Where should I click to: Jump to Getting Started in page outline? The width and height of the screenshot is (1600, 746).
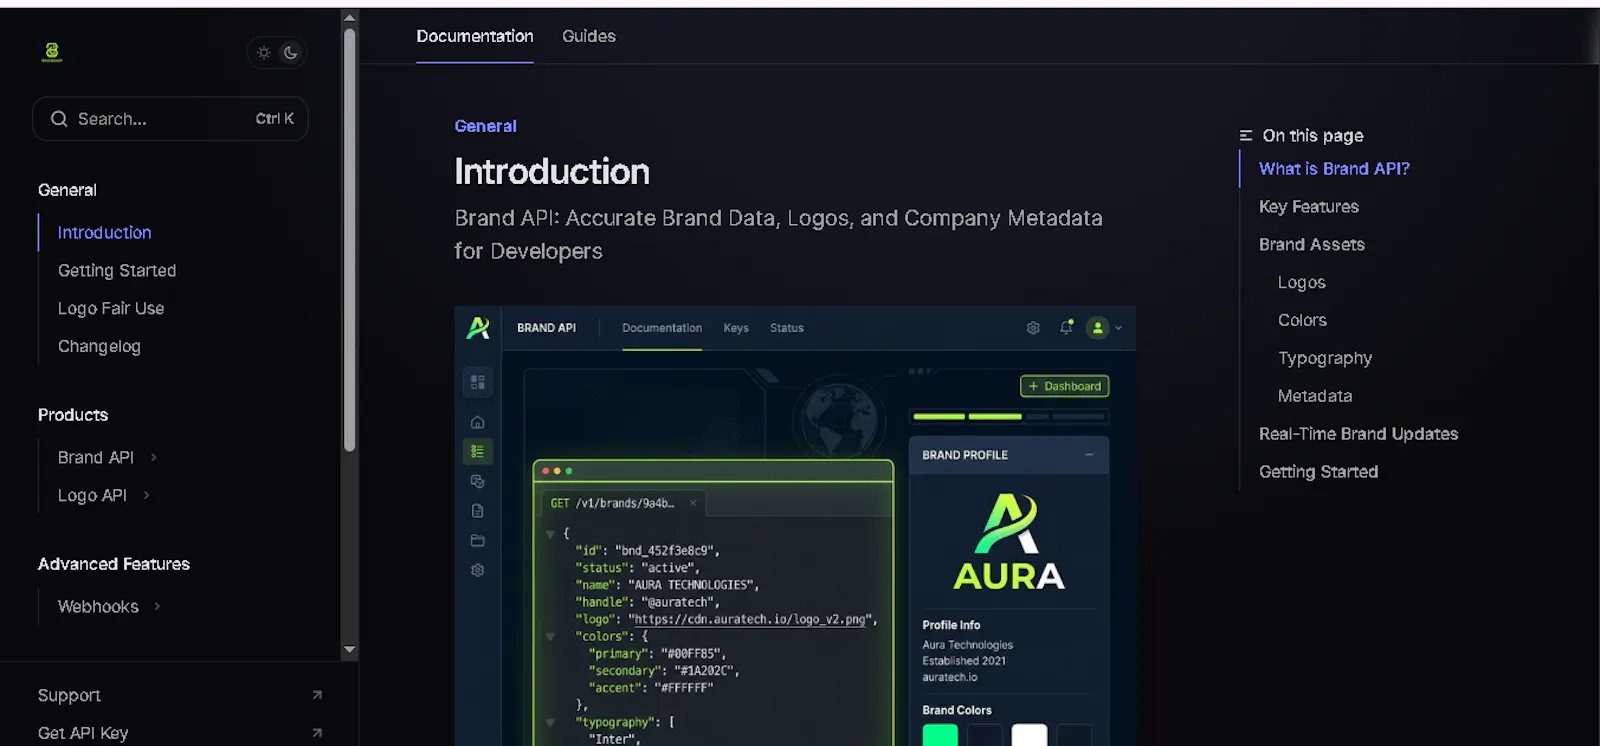(x=1318, y=472)
